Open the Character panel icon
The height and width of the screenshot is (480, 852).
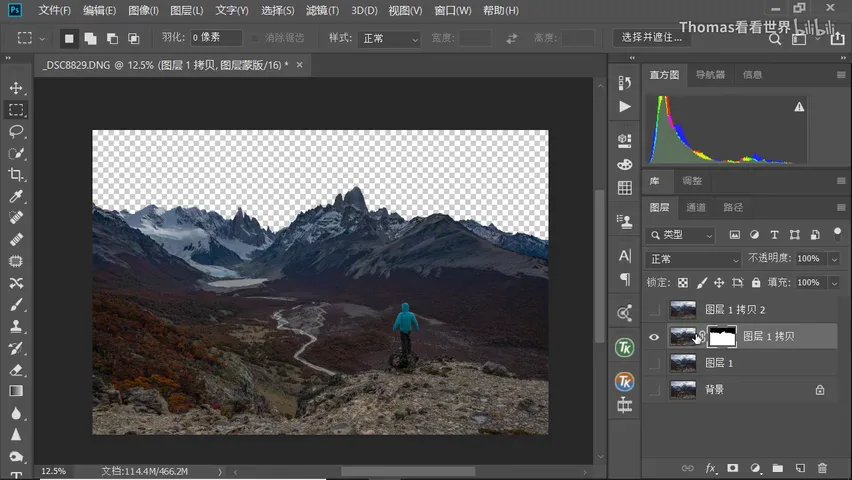pos(625,255)
